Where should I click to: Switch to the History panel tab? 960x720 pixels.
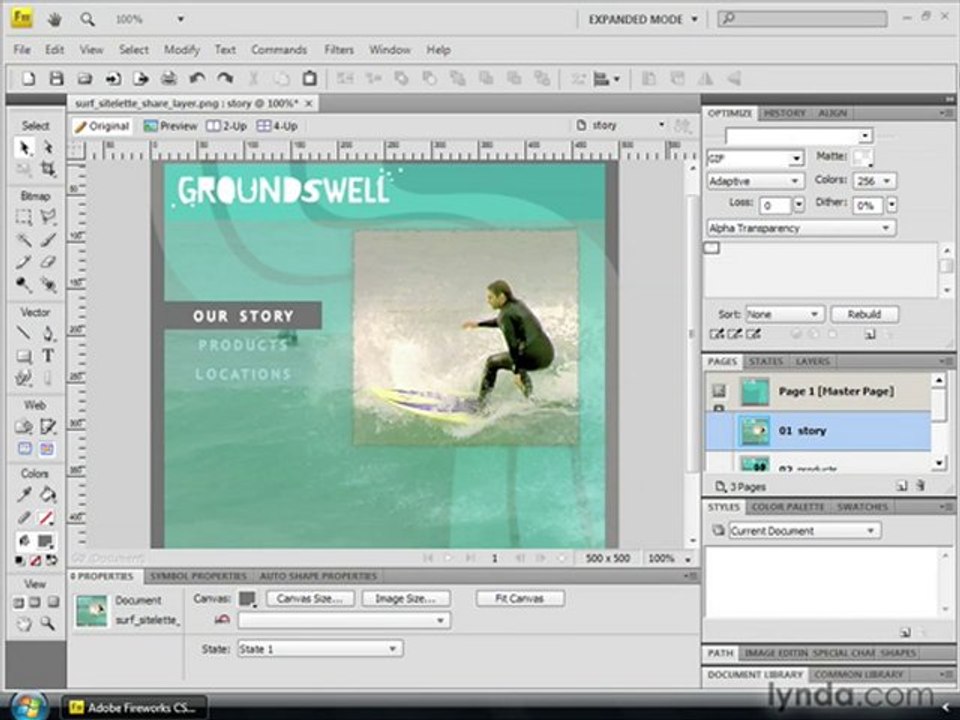[784, 113]
